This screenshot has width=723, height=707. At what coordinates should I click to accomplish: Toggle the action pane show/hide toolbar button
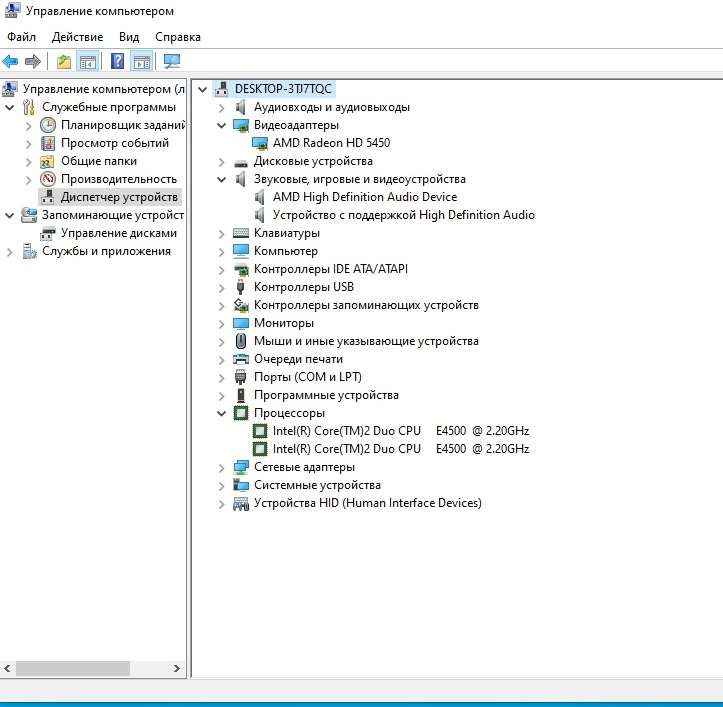pos(142,62)
